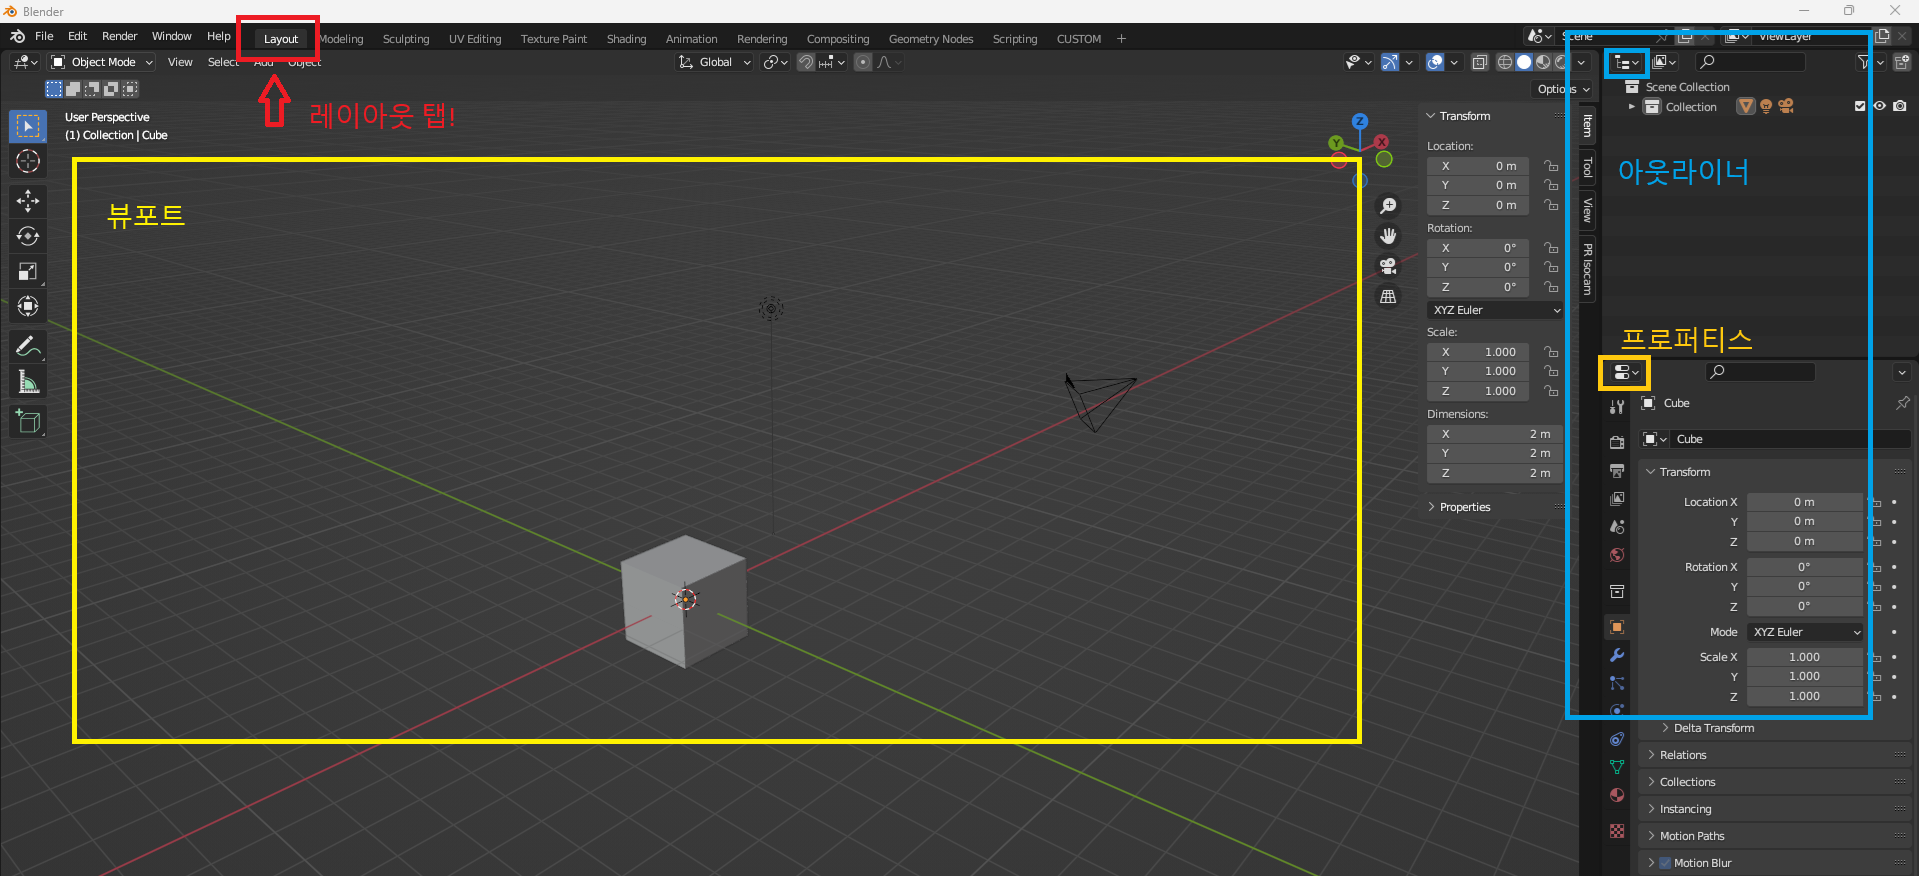
Task: Select the Select Box tool
Action: point(28,126)
